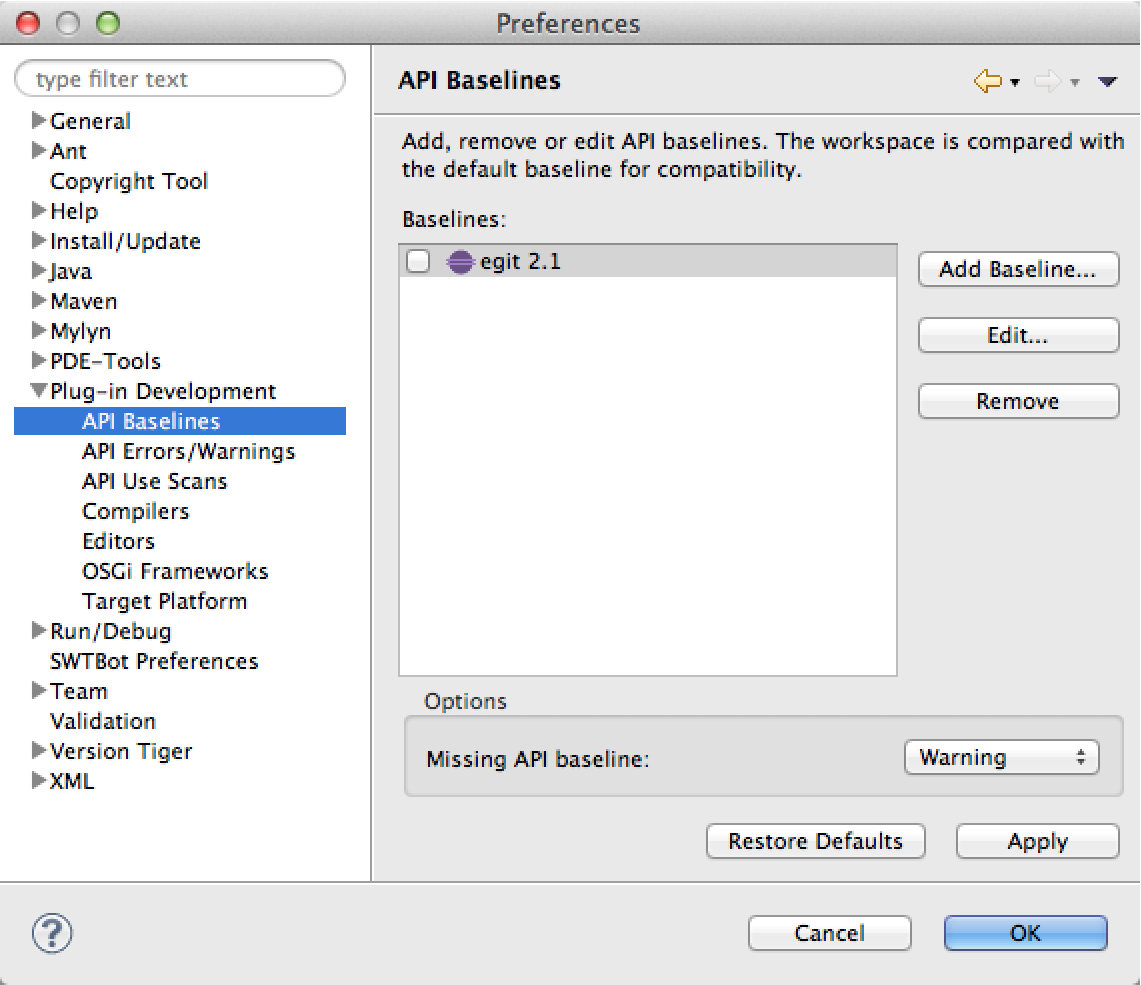Expand the General preferences category
The width and height of the screenshot is (1141, 985).
[39, 121]
